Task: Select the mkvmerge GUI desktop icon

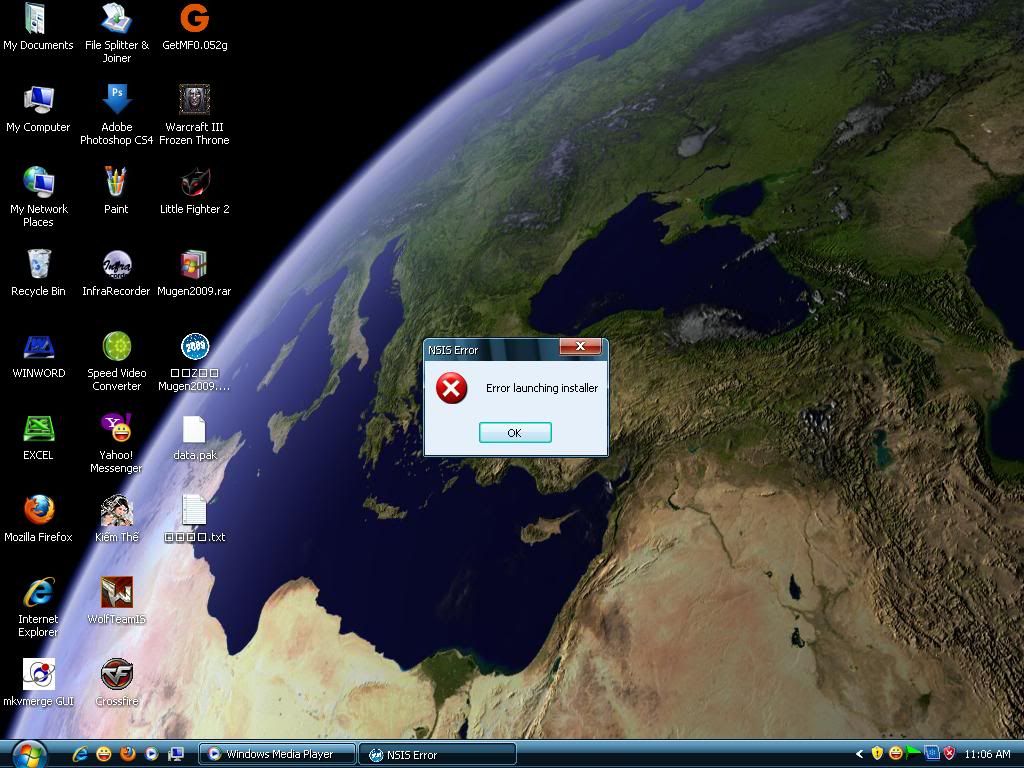Action: coord(38,683)
